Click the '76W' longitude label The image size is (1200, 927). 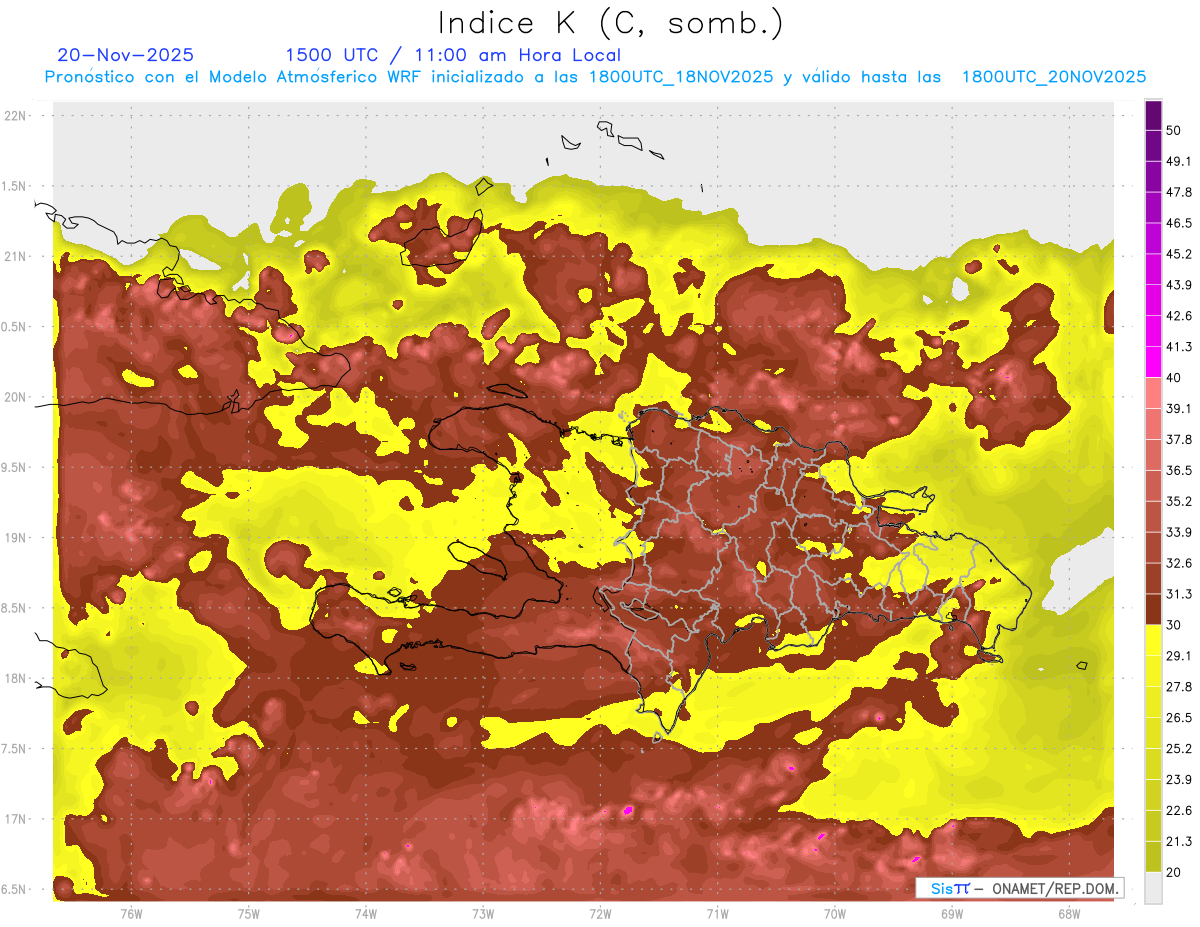(131, 914)
